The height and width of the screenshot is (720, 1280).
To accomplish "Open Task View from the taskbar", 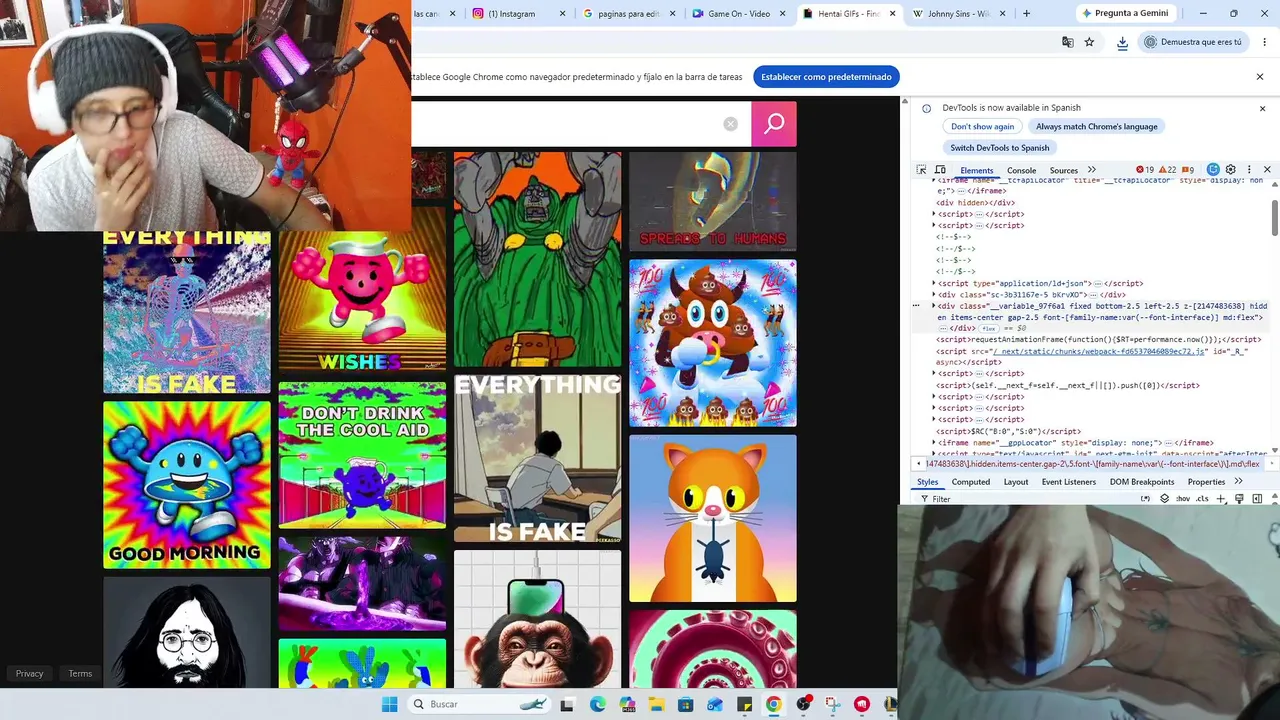I will click(x=567, y=704).
